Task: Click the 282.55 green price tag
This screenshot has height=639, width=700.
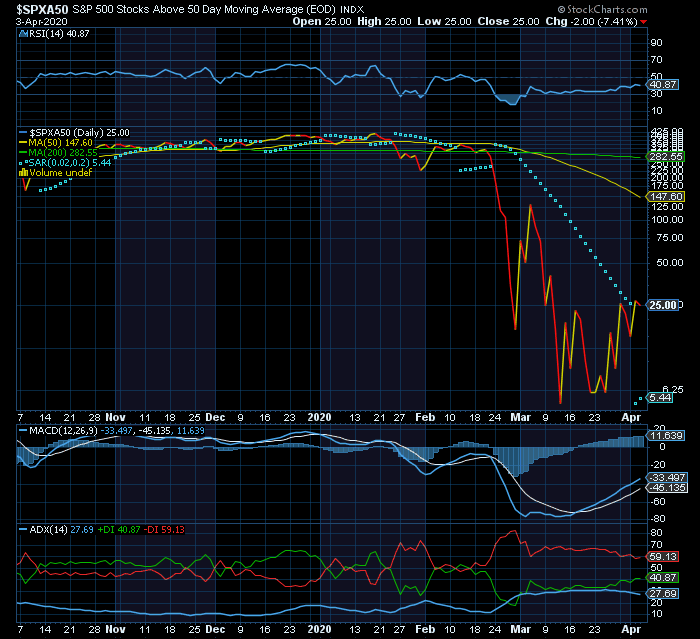Action: [666, 156]
